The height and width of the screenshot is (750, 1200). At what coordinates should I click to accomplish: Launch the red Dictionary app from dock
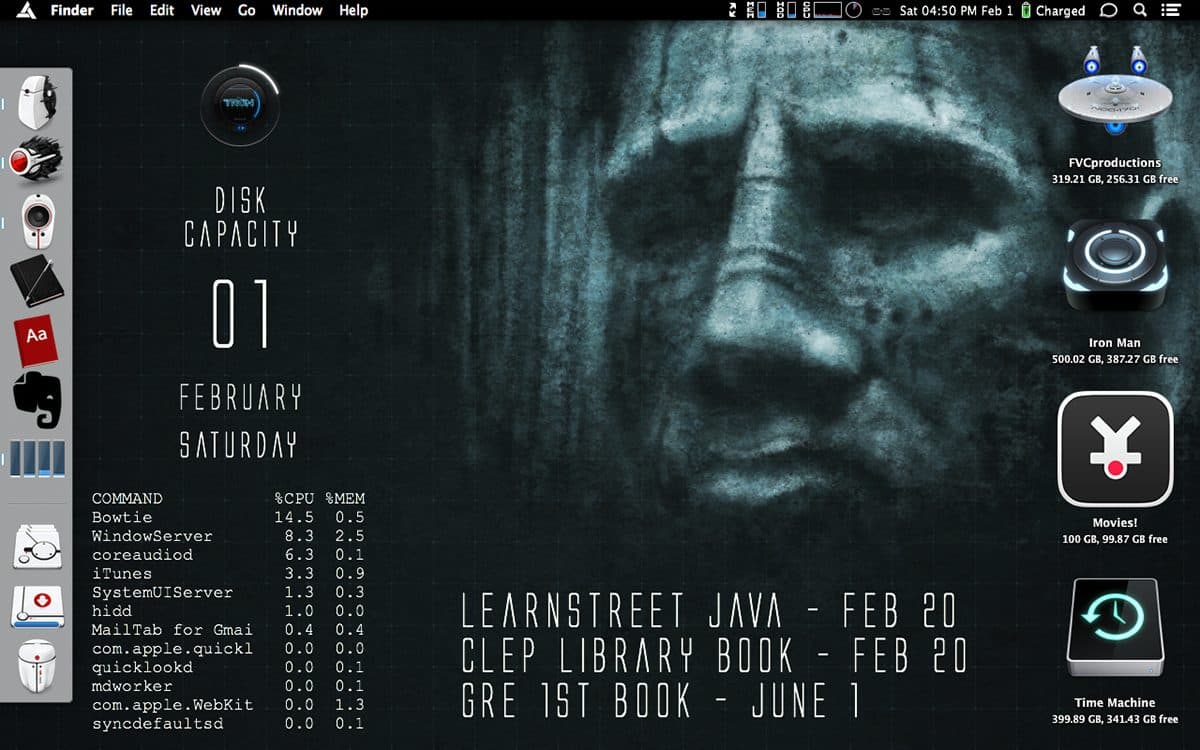coord(36,340)
